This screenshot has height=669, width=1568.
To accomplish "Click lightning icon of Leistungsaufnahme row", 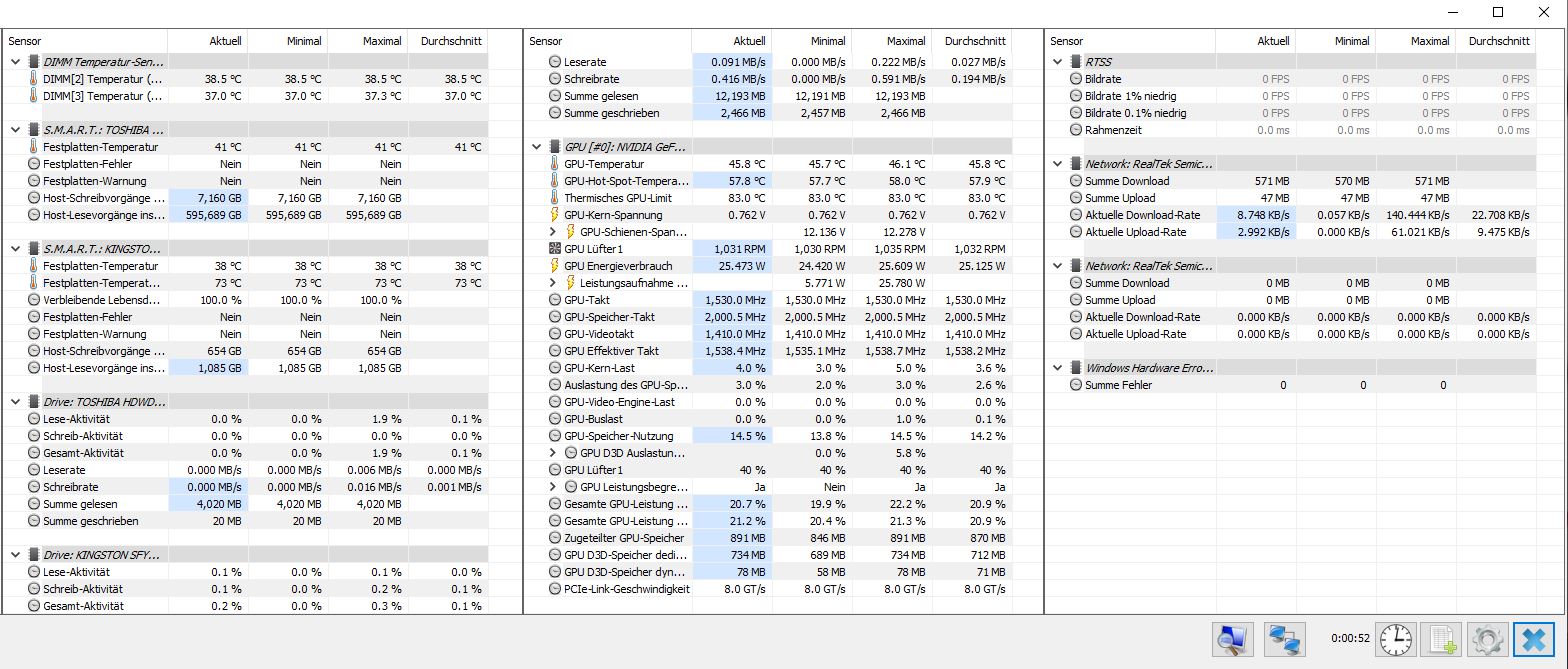I will pos(572,283).
